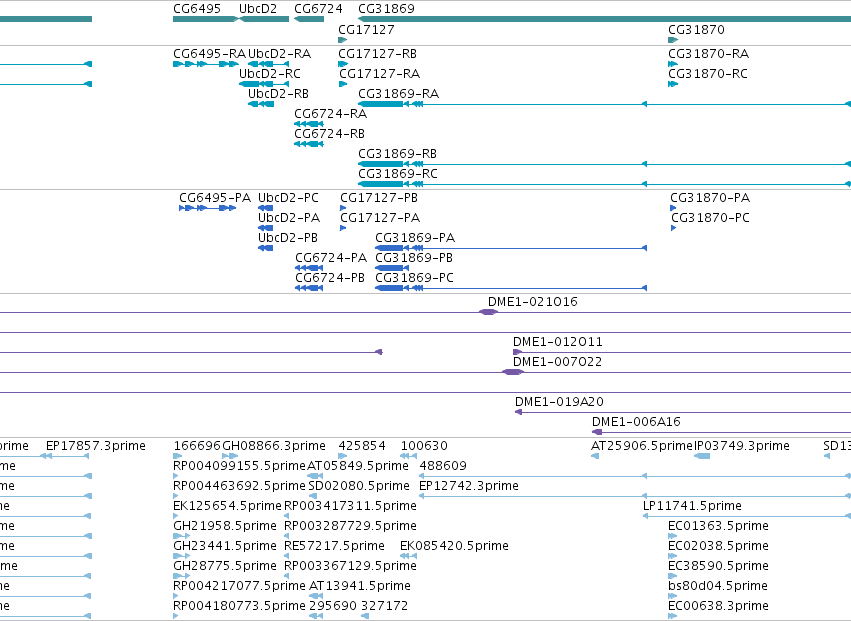This screenshot has height=621, width=851.
Task: Select protein CG6724-PA label
Action: (331, 258)
